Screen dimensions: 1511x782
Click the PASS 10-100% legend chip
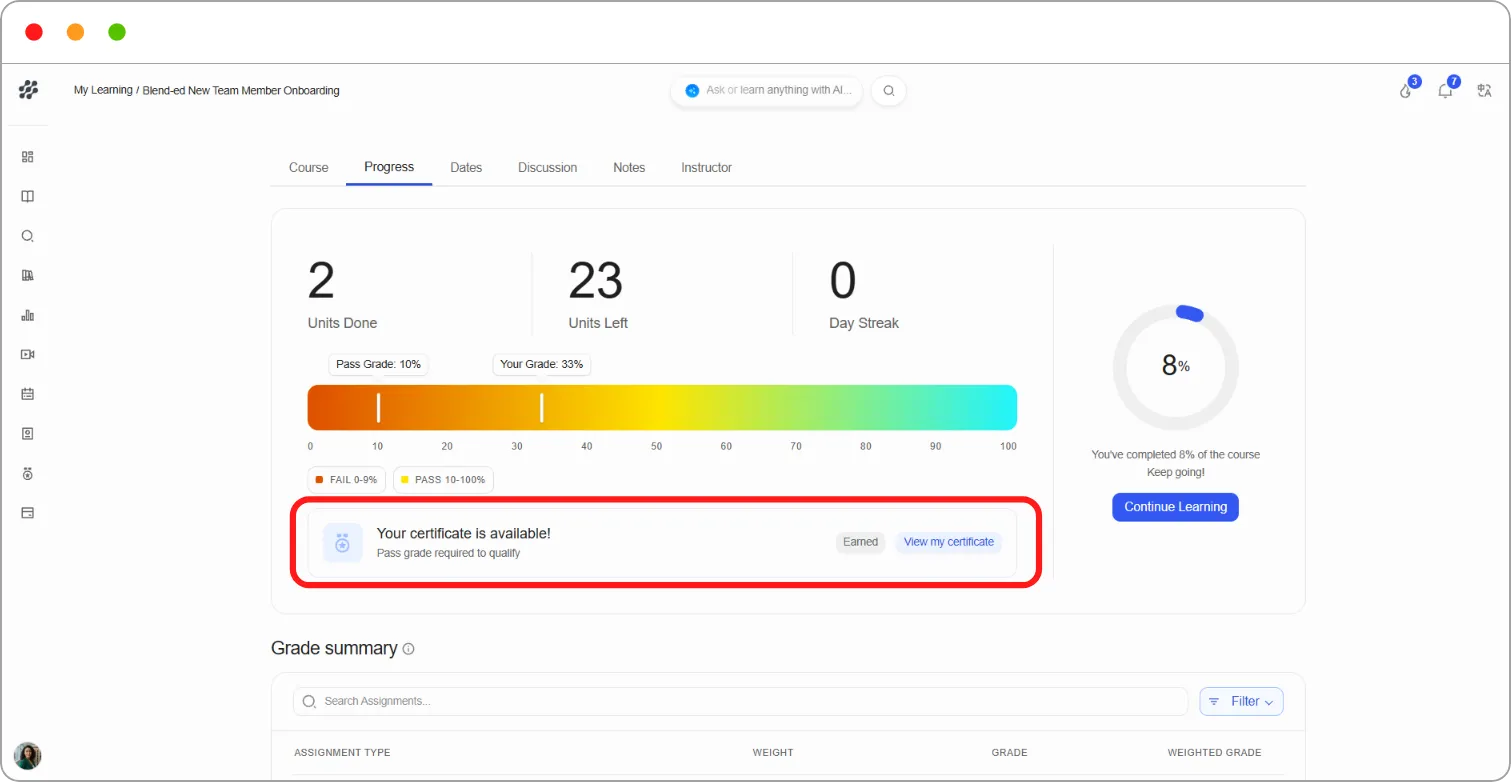click(443, 480)
